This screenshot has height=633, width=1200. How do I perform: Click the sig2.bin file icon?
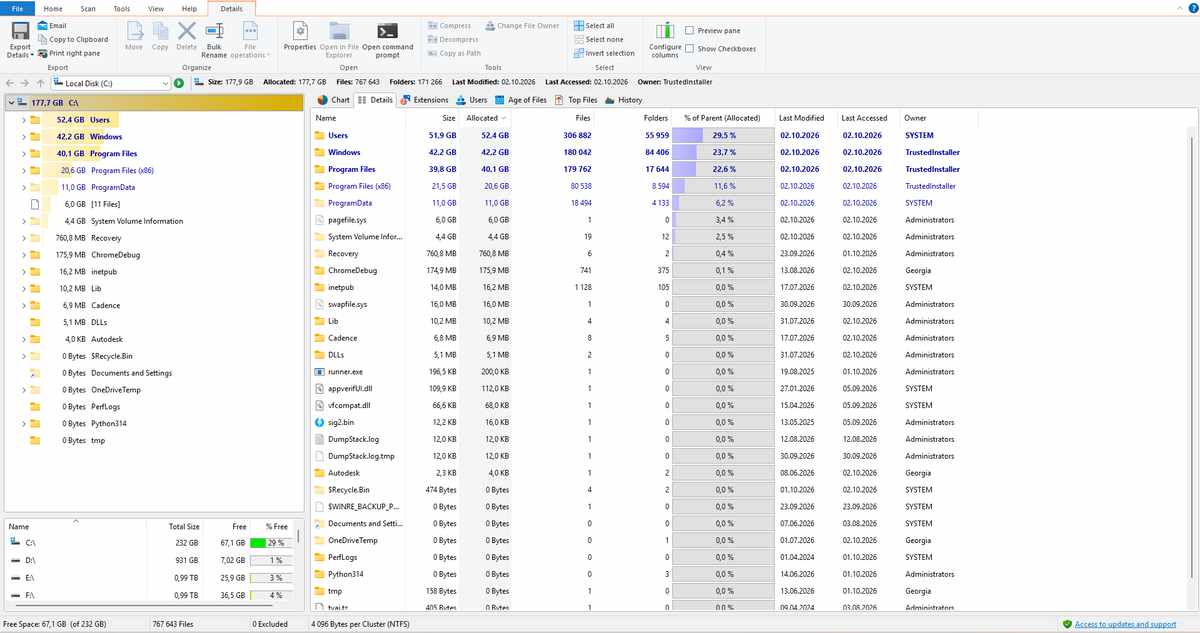click(x=319, y=422)
